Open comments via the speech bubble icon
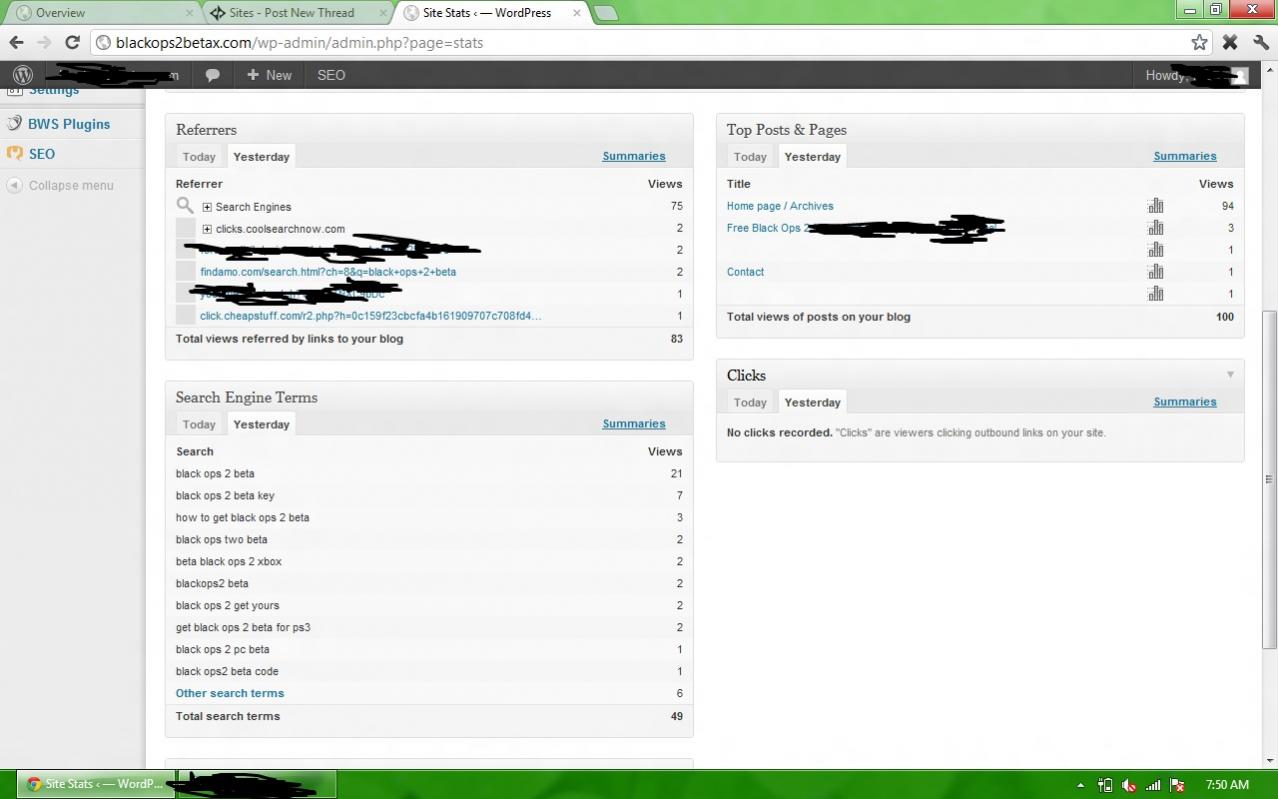 [x=212, y=75]
